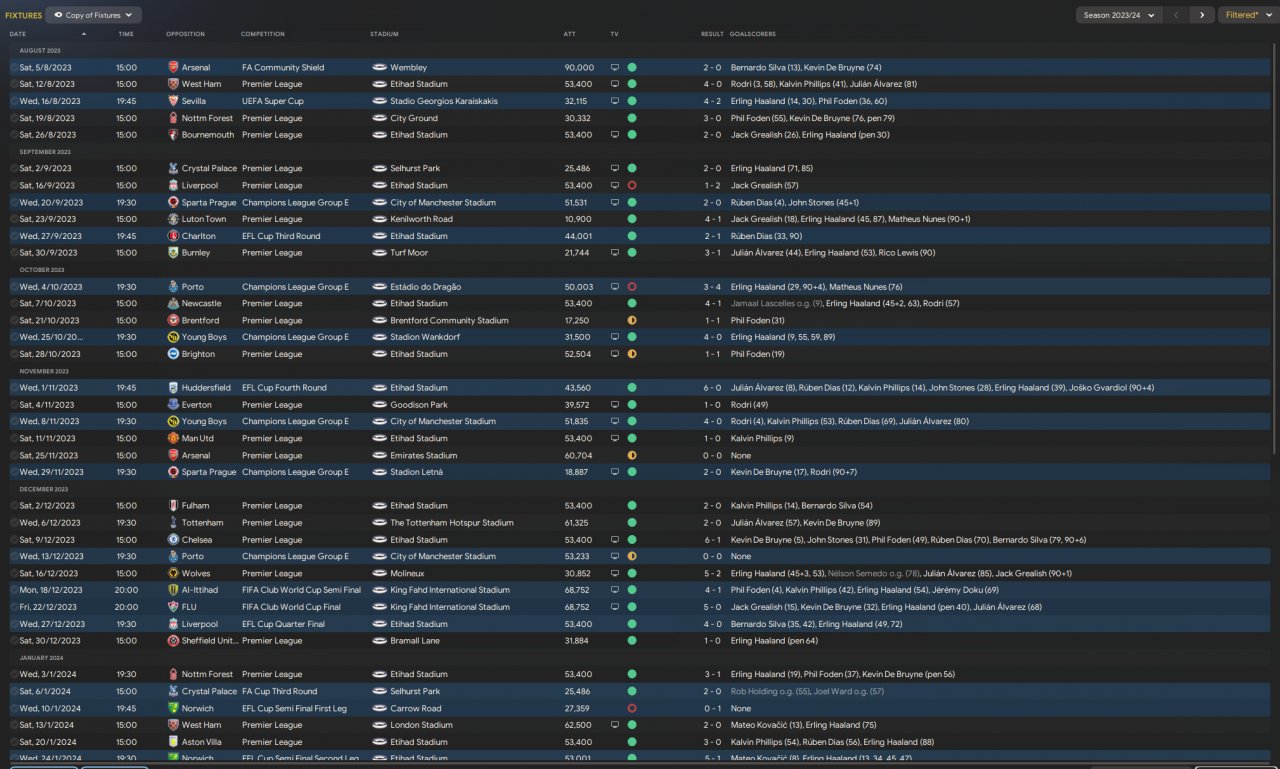This screenshot has height=769, width=1280.
Task: Toggle the selection circle for Sat, 2/12/2023
Action: (x=14, y=506)
